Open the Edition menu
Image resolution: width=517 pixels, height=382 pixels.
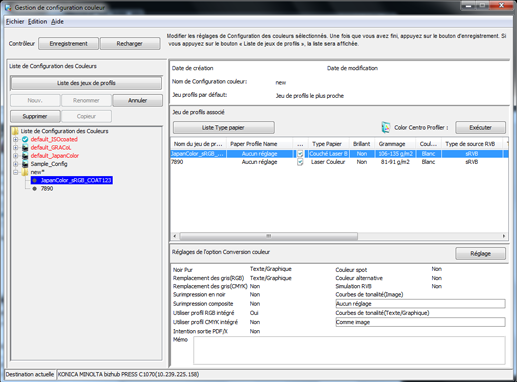pos(37,22)
